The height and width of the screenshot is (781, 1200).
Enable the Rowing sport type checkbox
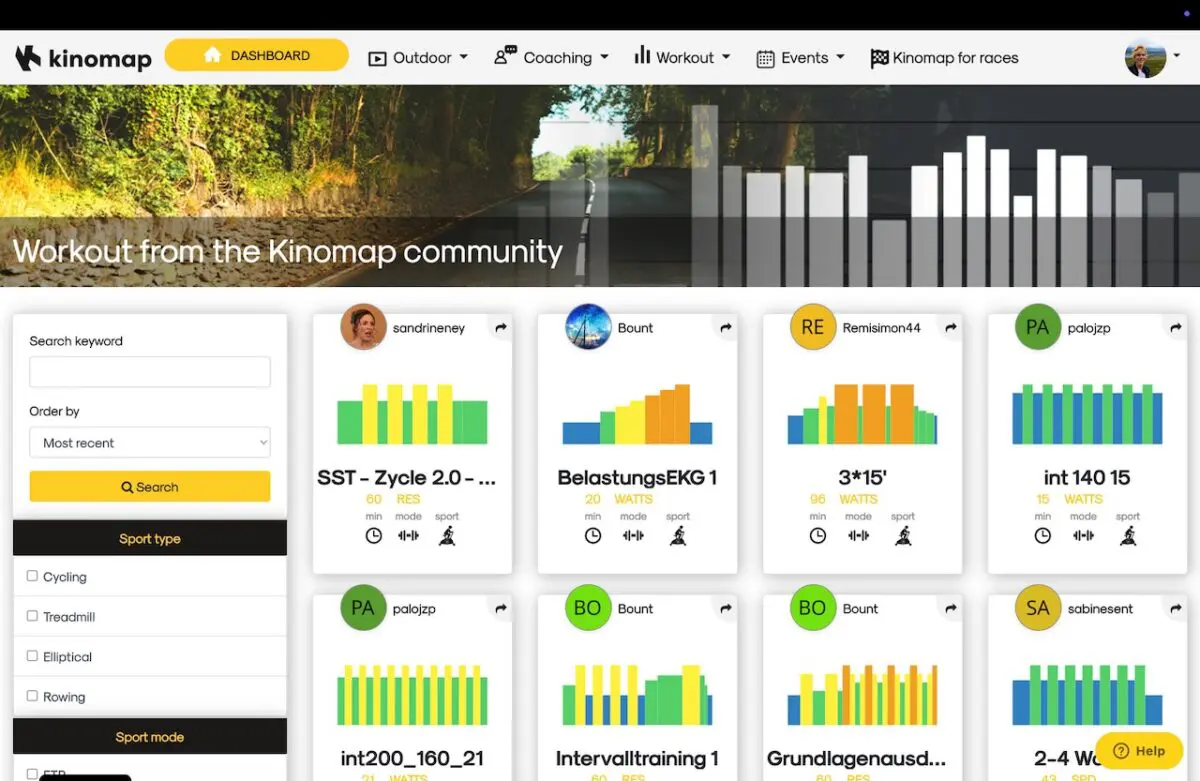tap(32, 696)
